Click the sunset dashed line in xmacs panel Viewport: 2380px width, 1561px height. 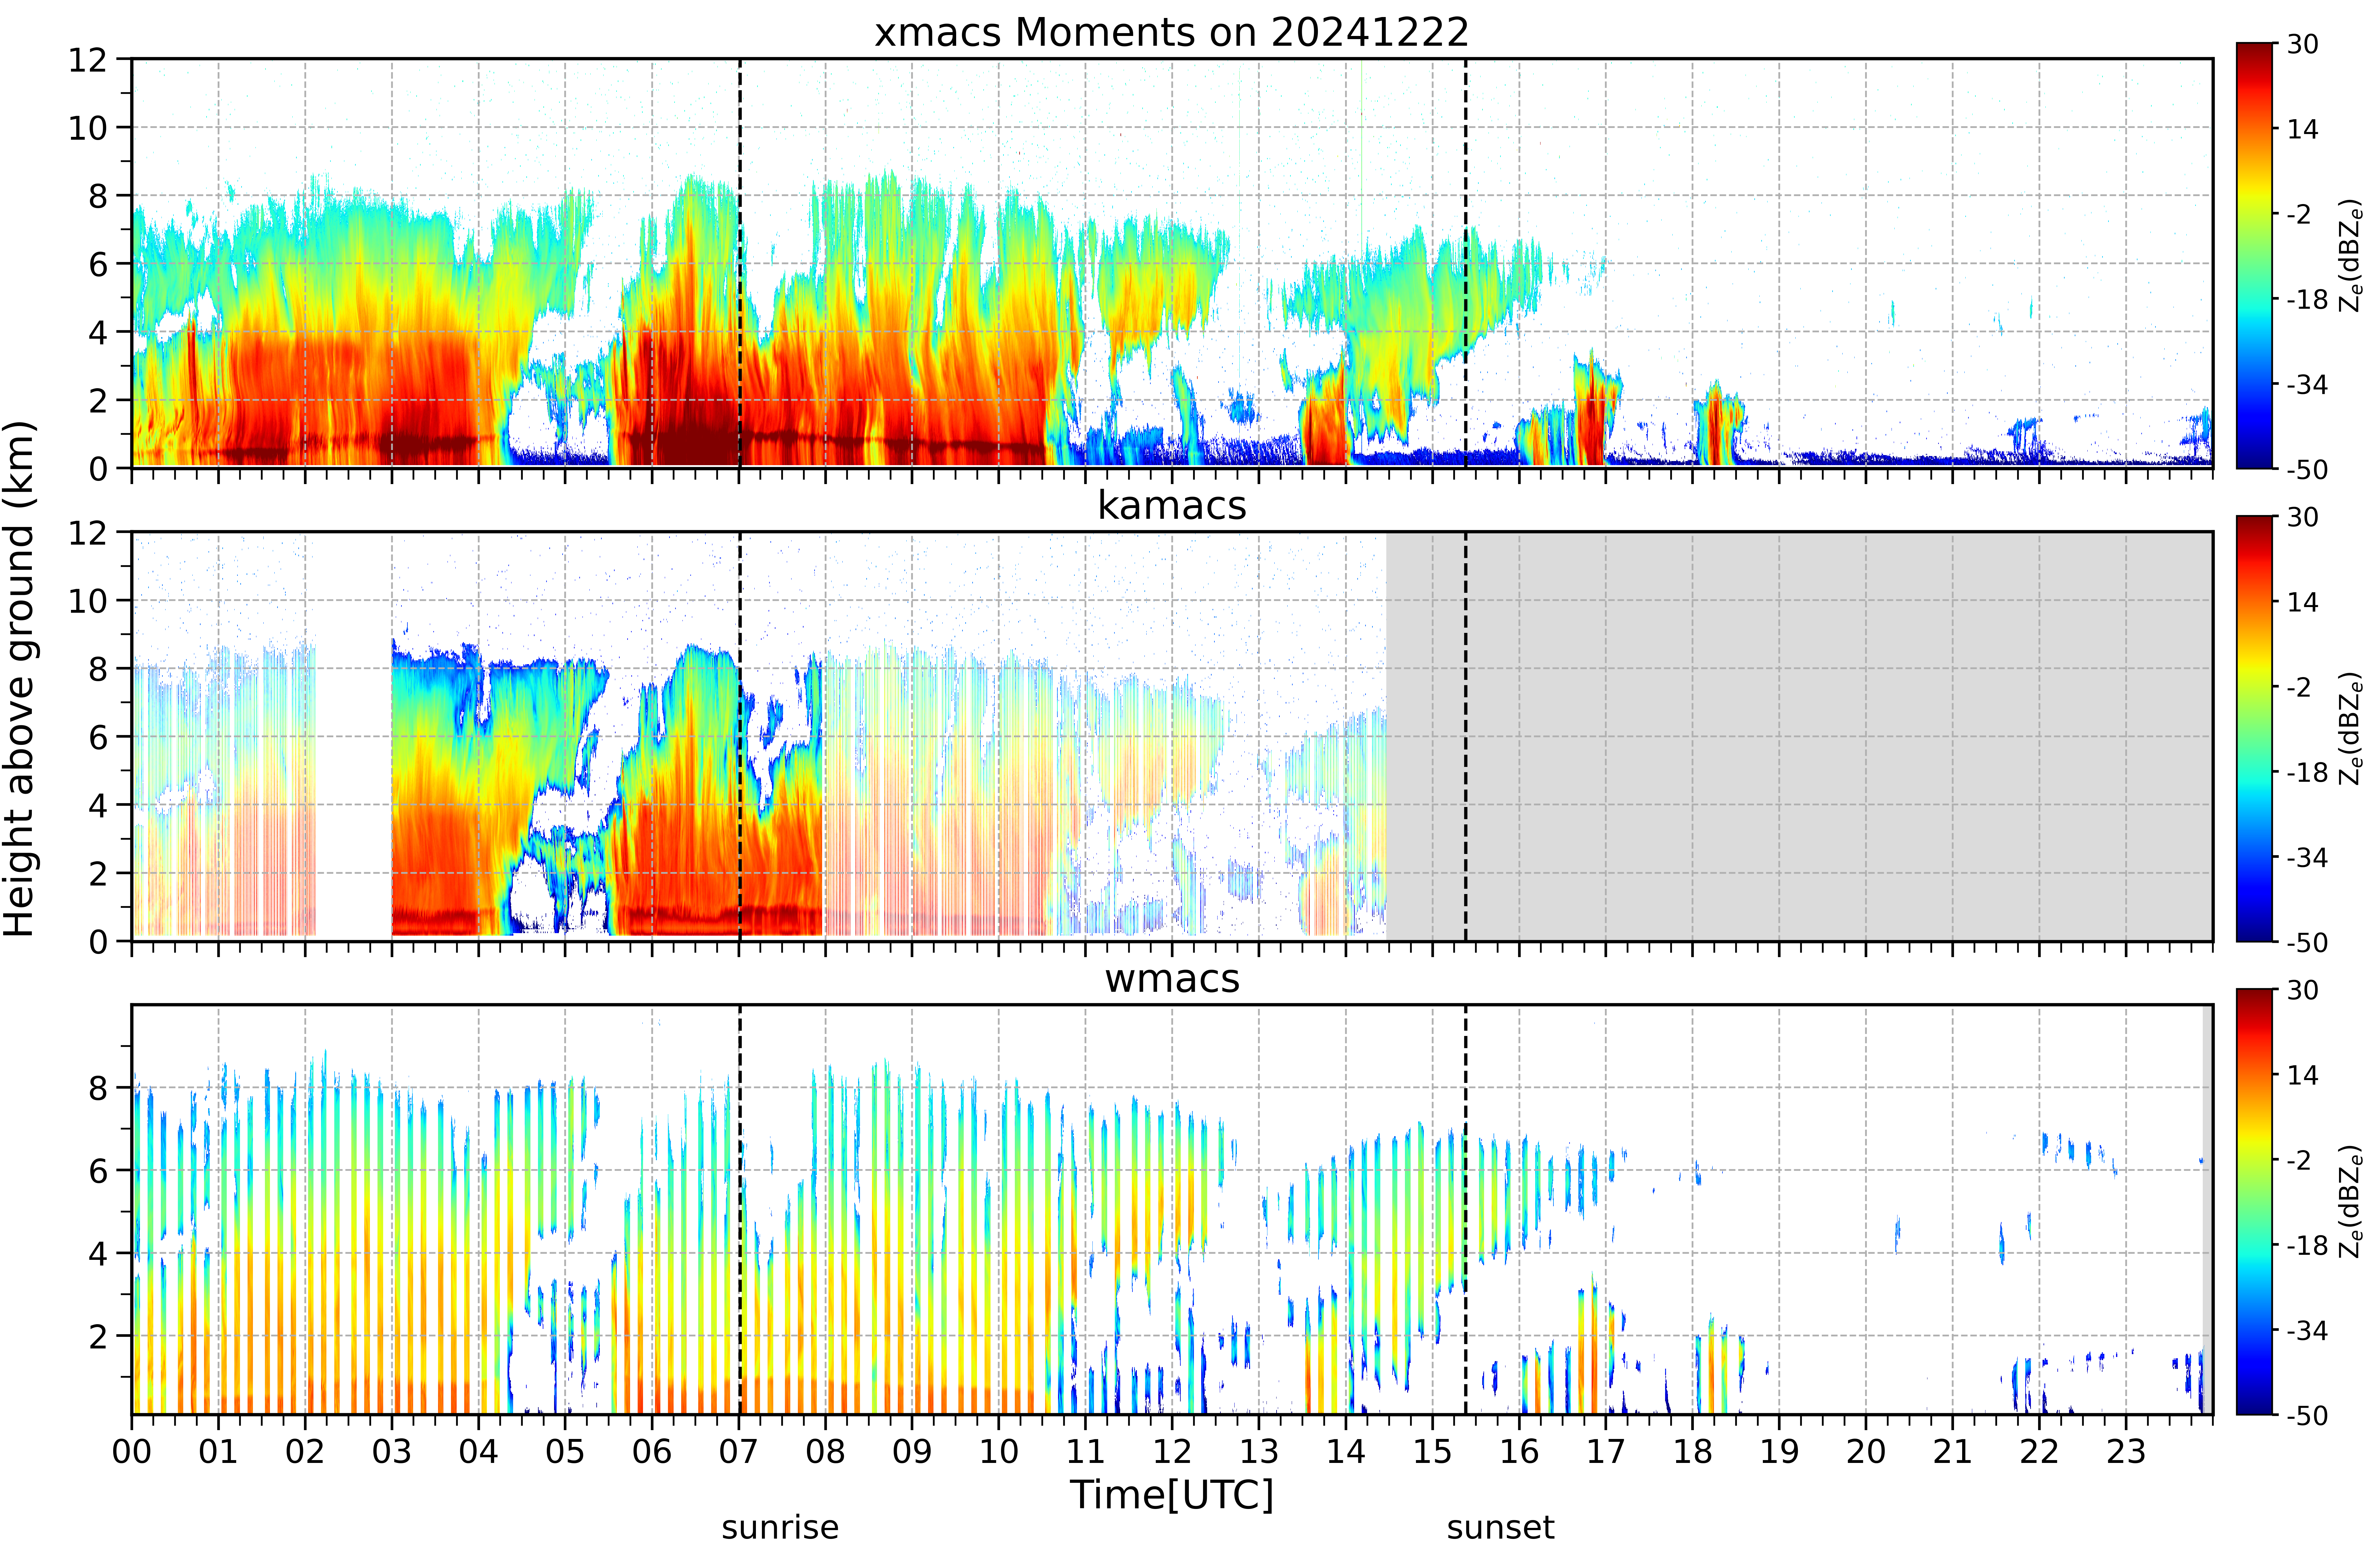pos(1466,263)
